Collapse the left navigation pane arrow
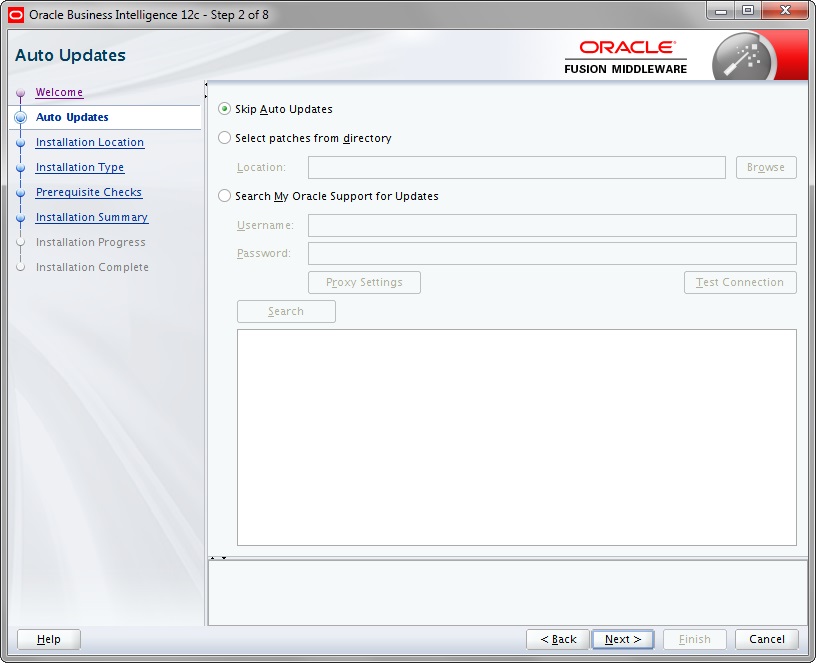 (x=206, y=84)
